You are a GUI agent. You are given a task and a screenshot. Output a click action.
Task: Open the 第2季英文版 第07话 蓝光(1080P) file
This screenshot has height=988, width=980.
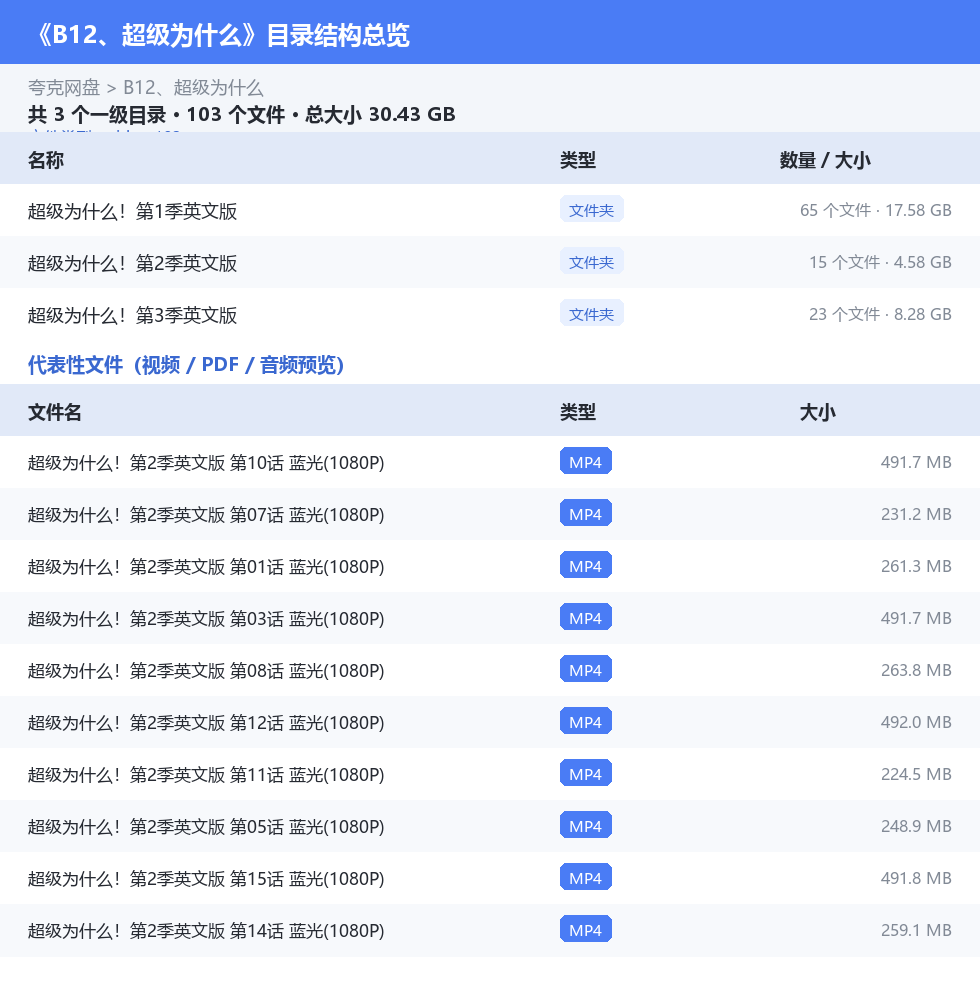[206, 515]
